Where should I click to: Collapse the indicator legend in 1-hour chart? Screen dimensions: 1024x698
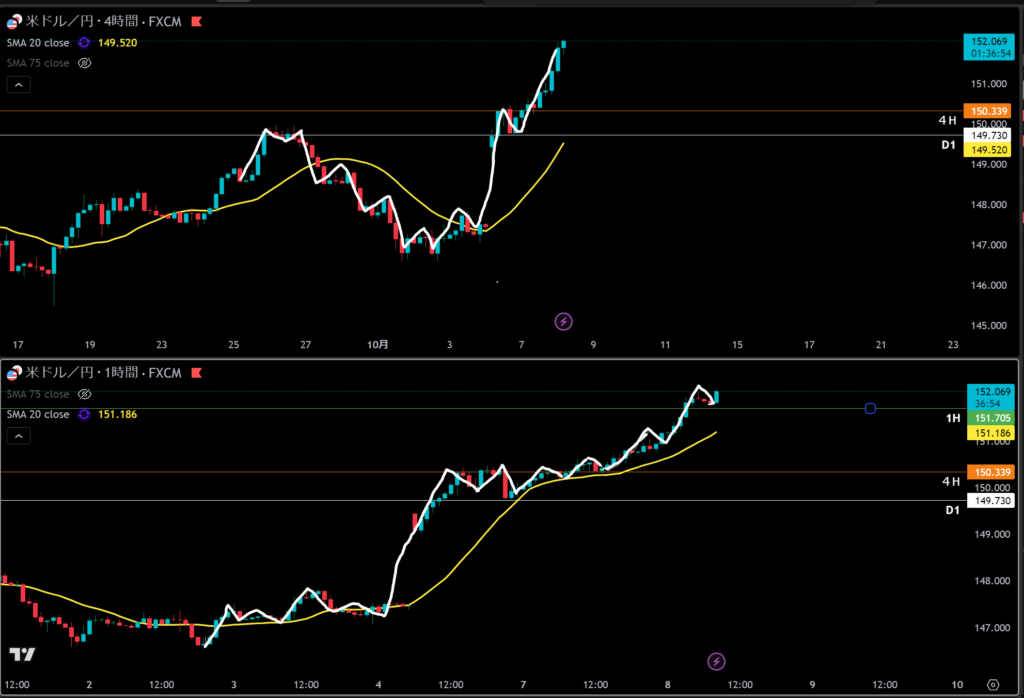20,436
